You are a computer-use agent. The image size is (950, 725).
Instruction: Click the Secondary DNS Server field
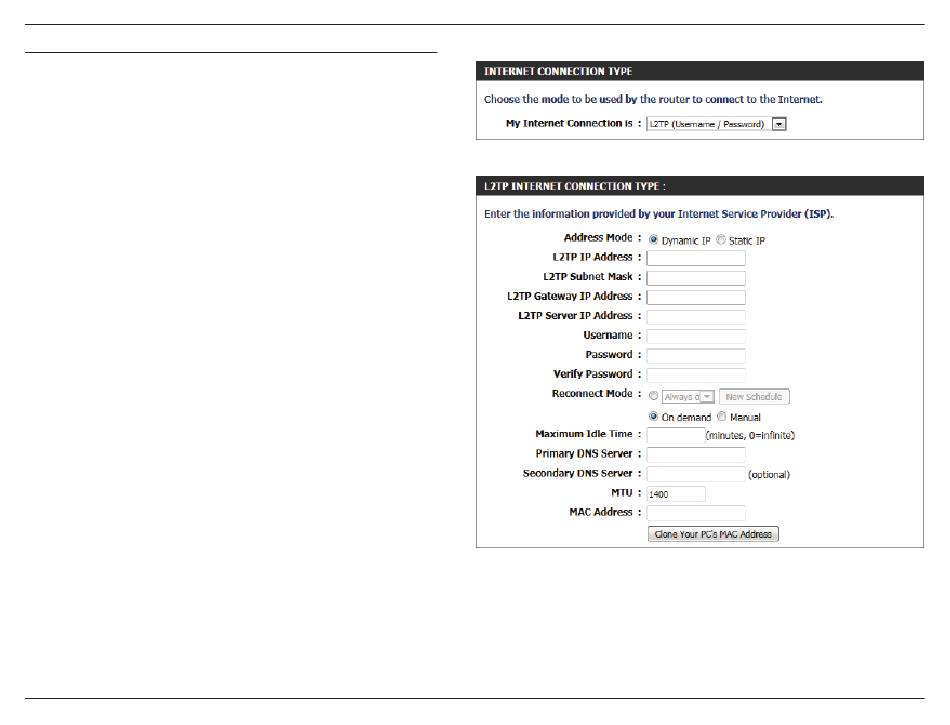[696, 474]
